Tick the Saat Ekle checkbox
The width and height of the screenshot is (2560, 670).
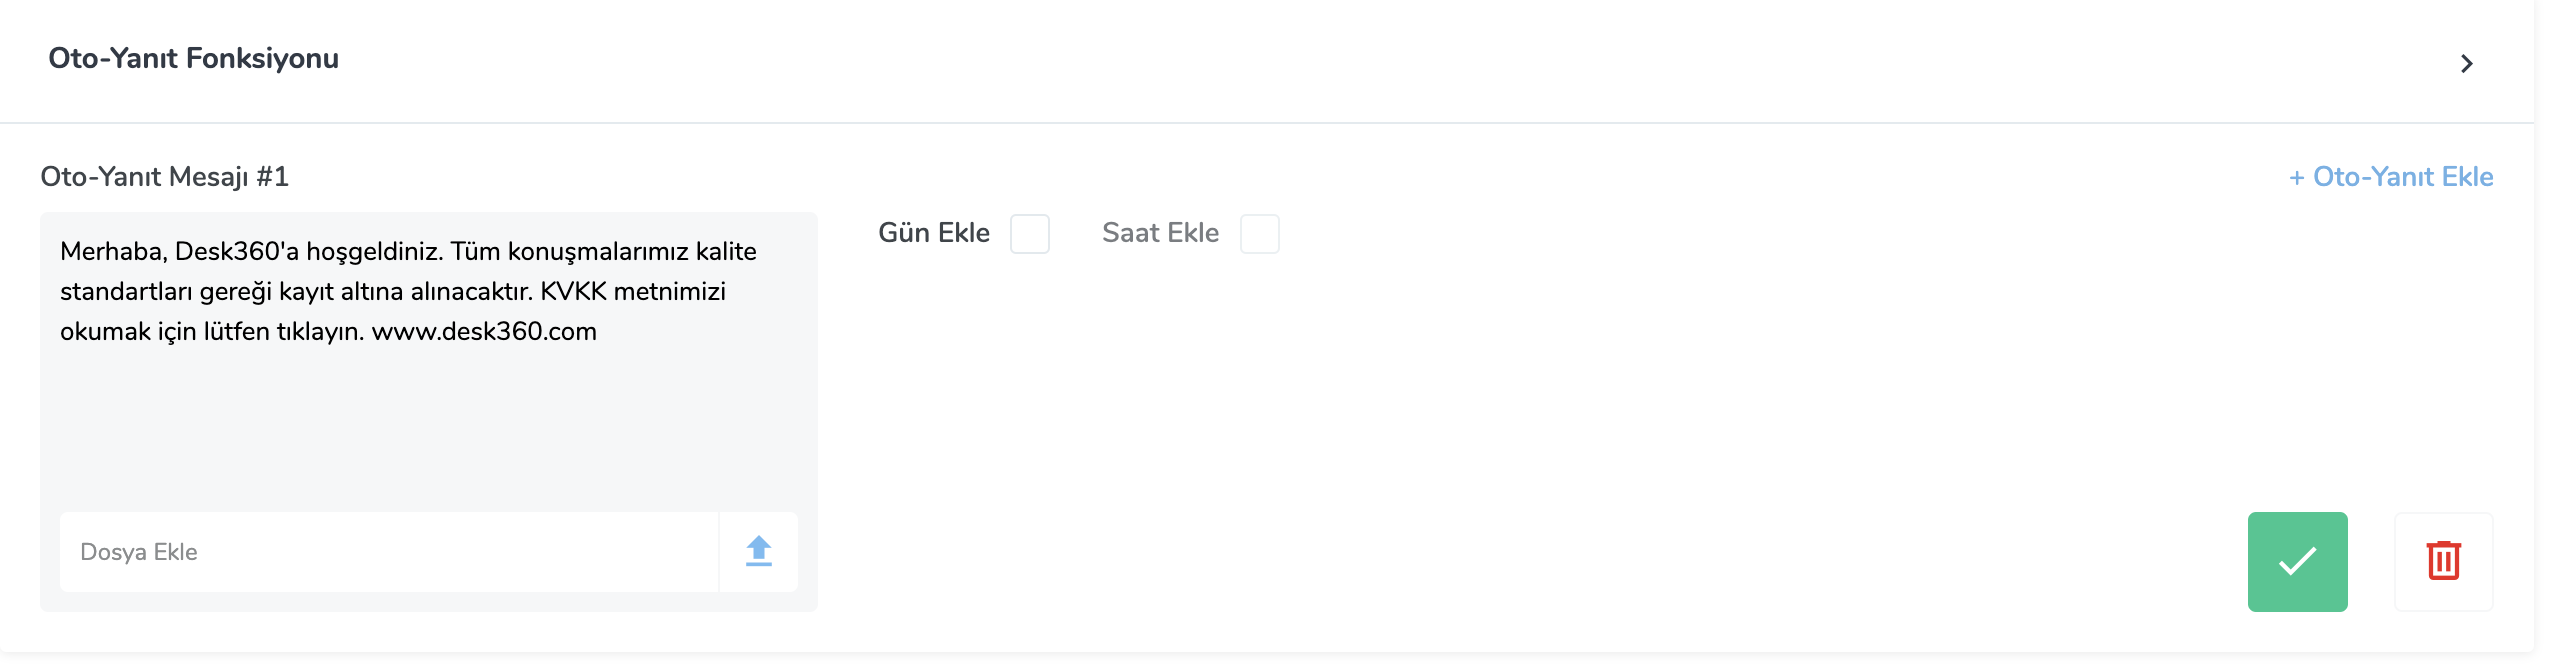tap(1259, 234)
